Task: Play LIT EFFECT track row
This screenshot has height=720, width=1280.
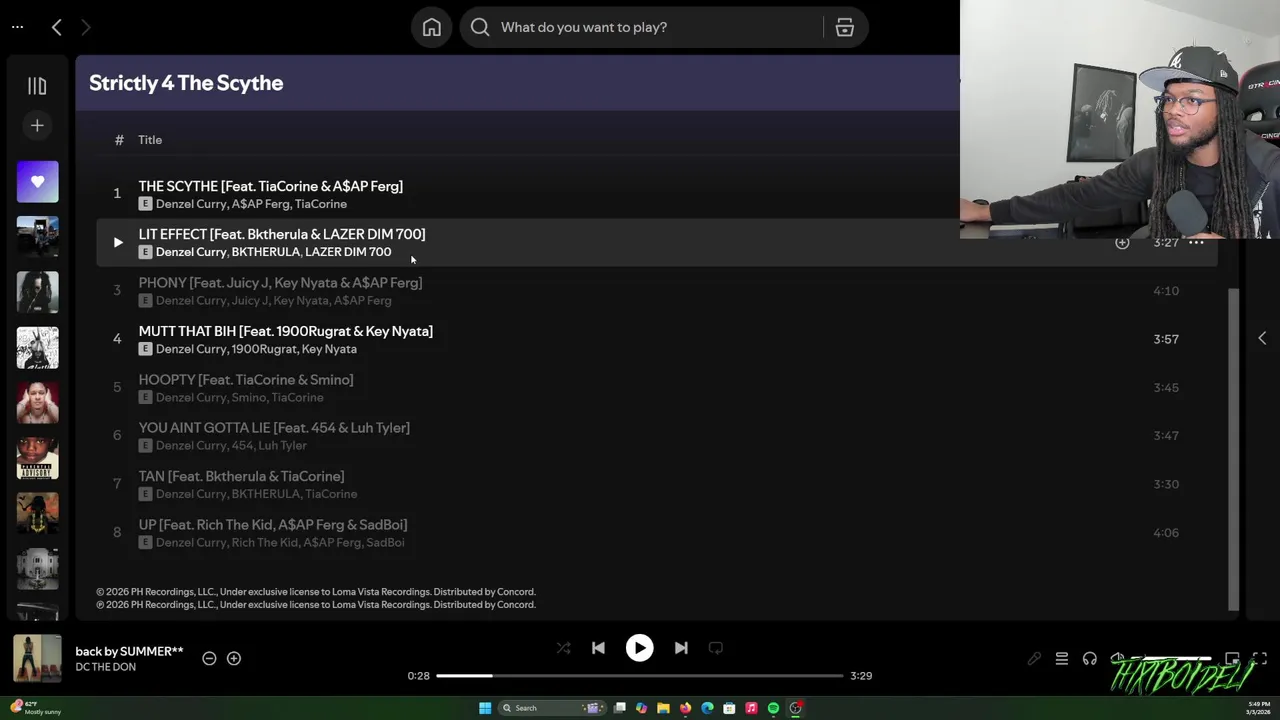Action: point(118,242)
